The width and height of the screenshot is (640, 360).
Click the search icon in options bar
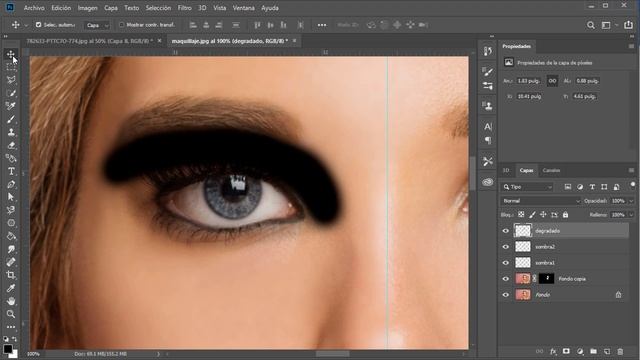coord(591,25)
